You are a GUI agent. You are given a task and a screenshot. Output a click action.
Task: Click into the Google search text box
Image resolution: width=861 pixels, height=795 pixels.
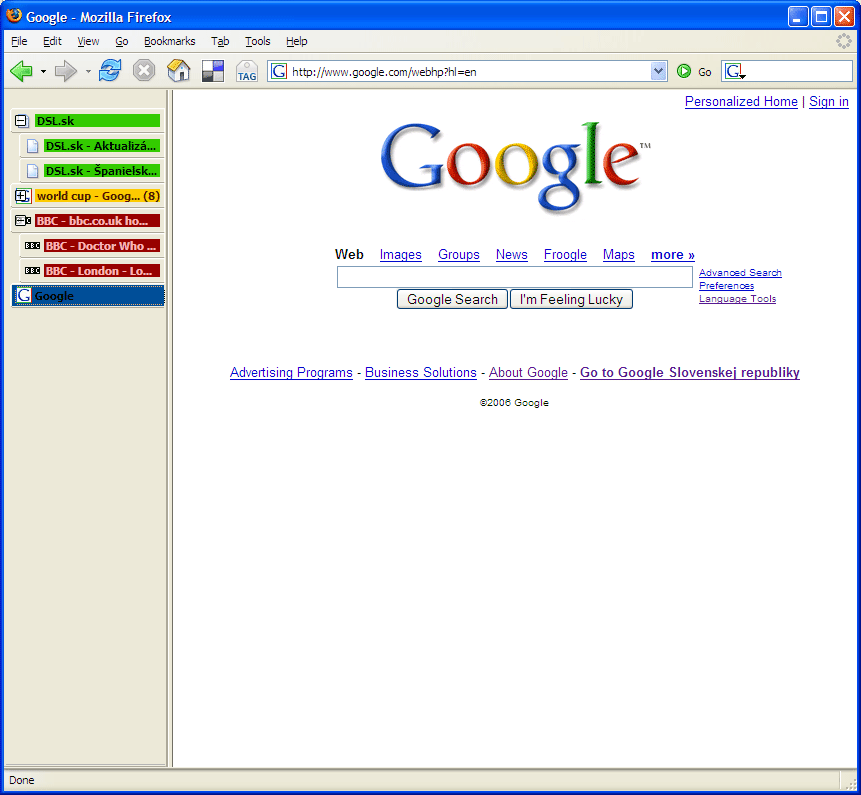[x=515, y=277]
